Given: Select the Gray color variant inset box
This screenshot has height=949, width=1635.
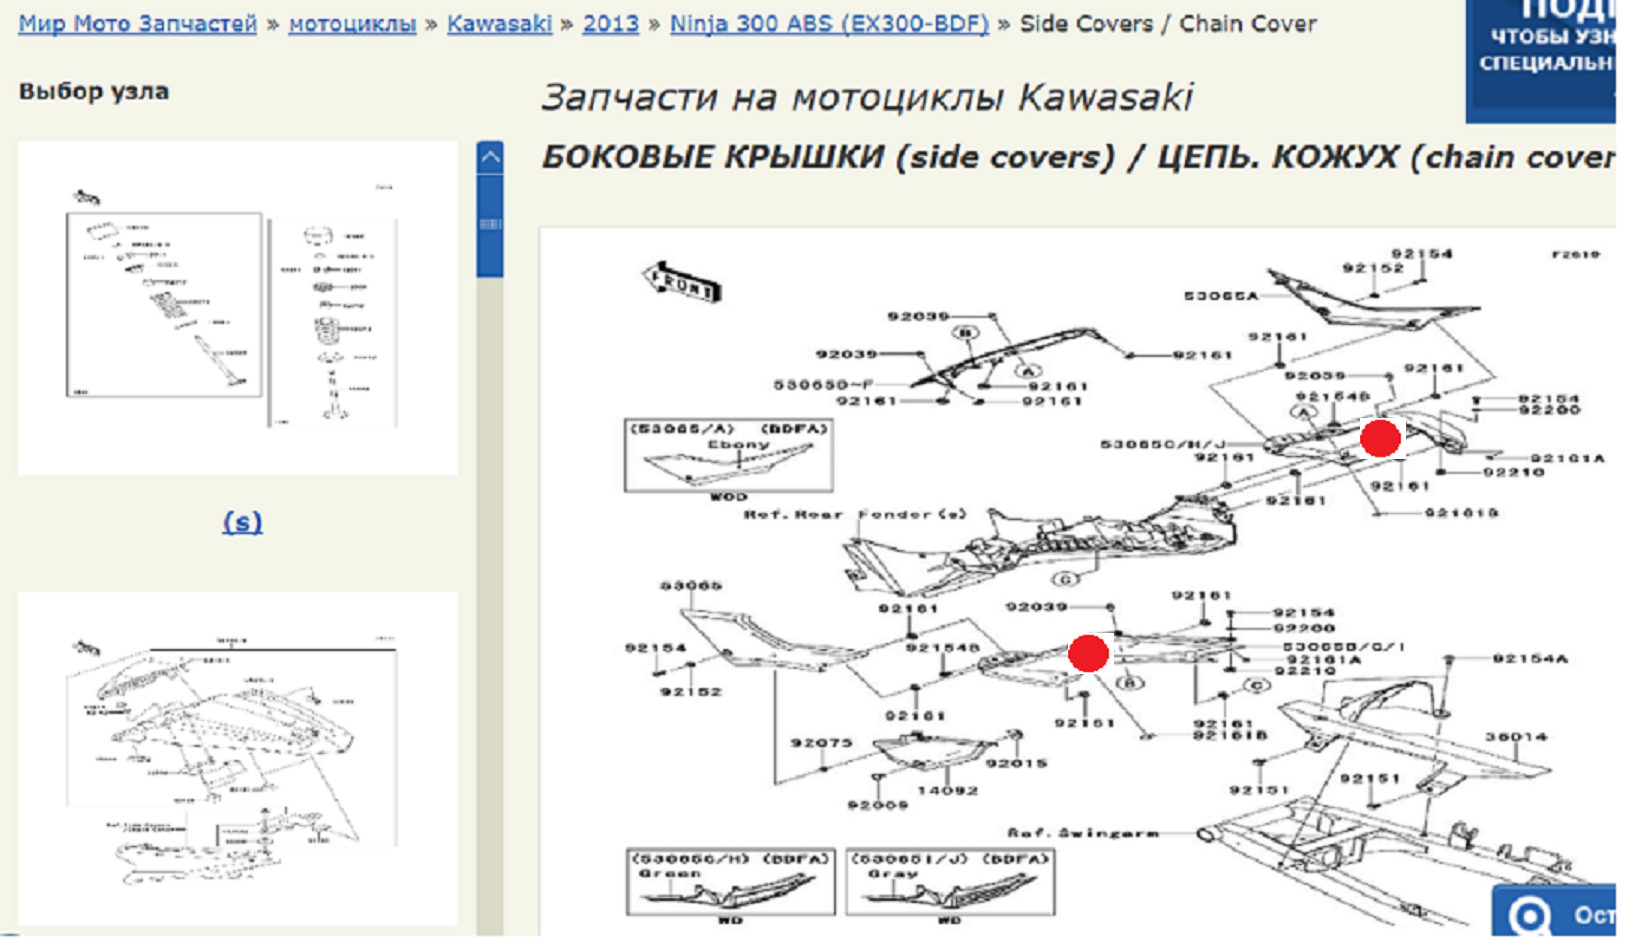Looking at the screenshot, I should (950, 881).
